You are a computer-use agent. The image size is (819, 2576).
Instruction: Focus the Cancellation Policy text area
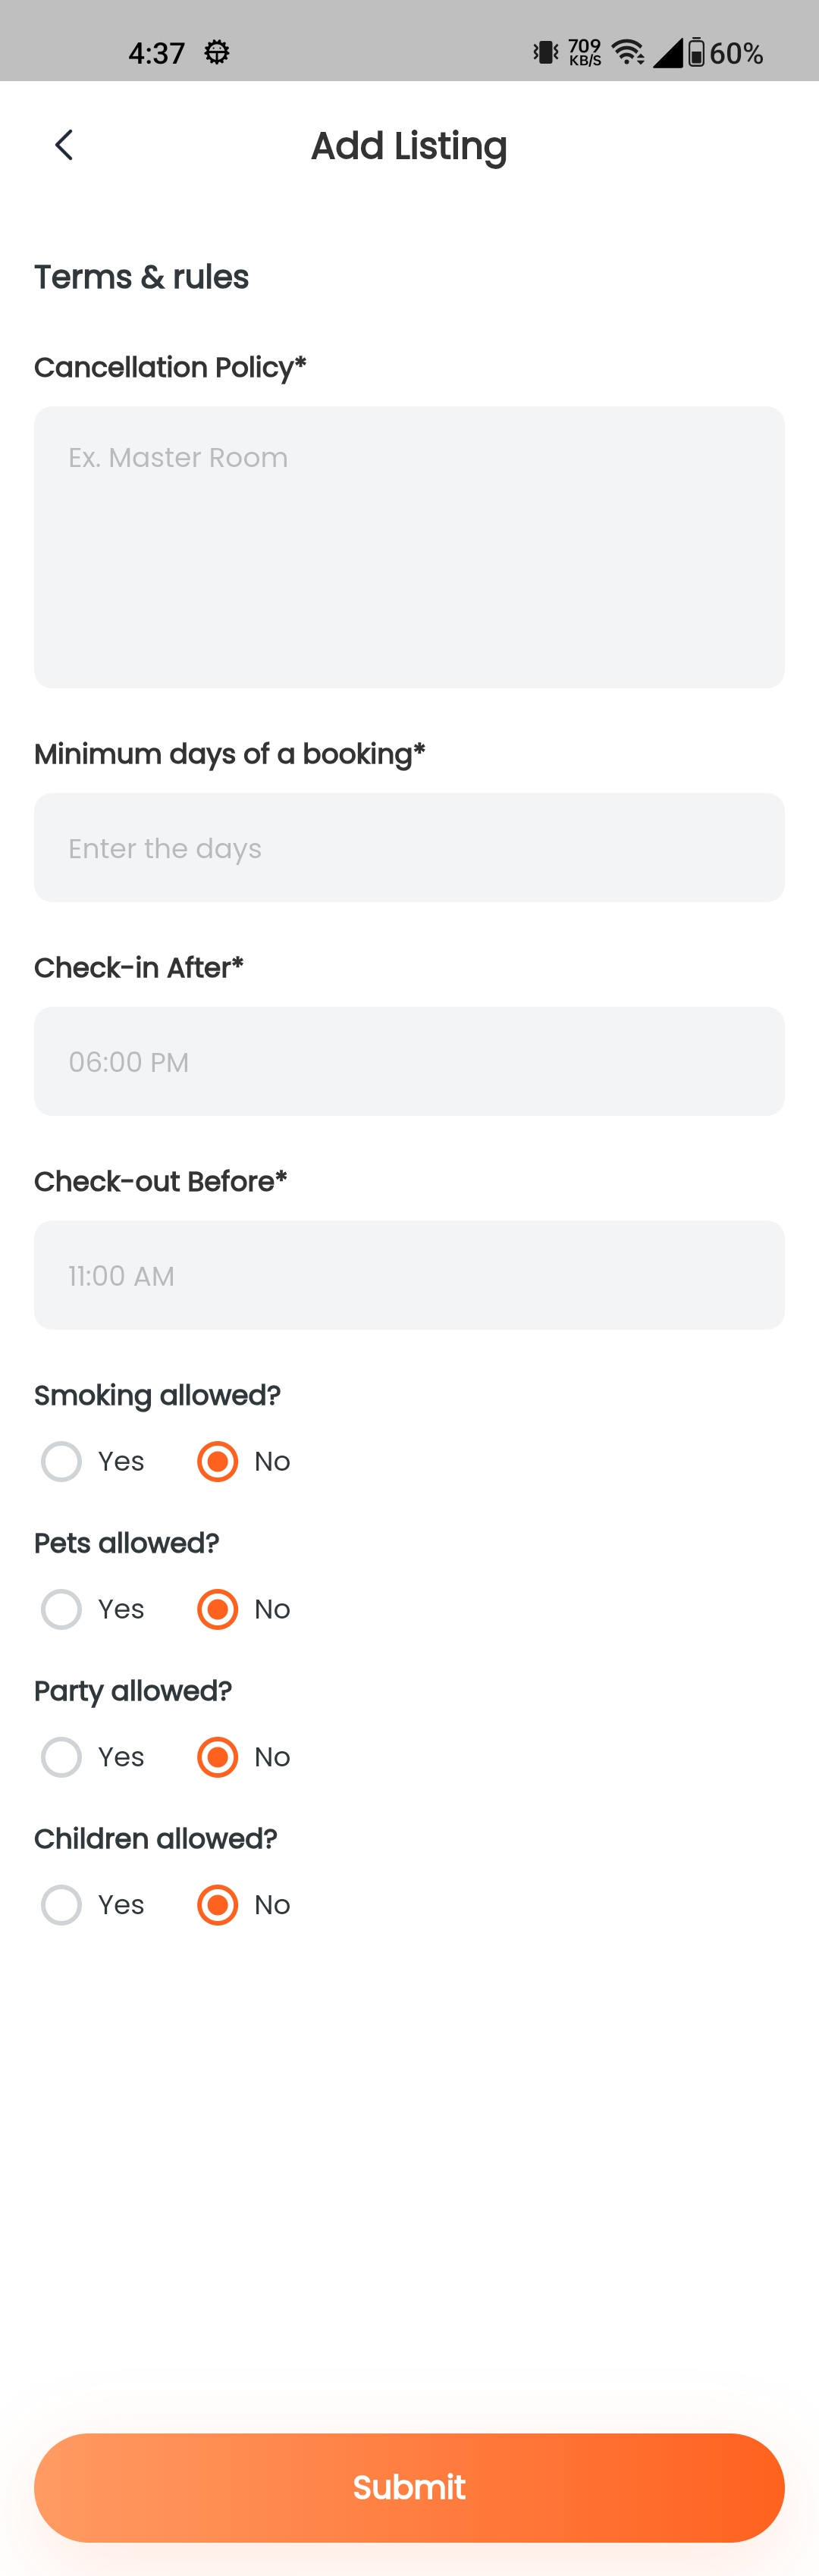(409, 547)
